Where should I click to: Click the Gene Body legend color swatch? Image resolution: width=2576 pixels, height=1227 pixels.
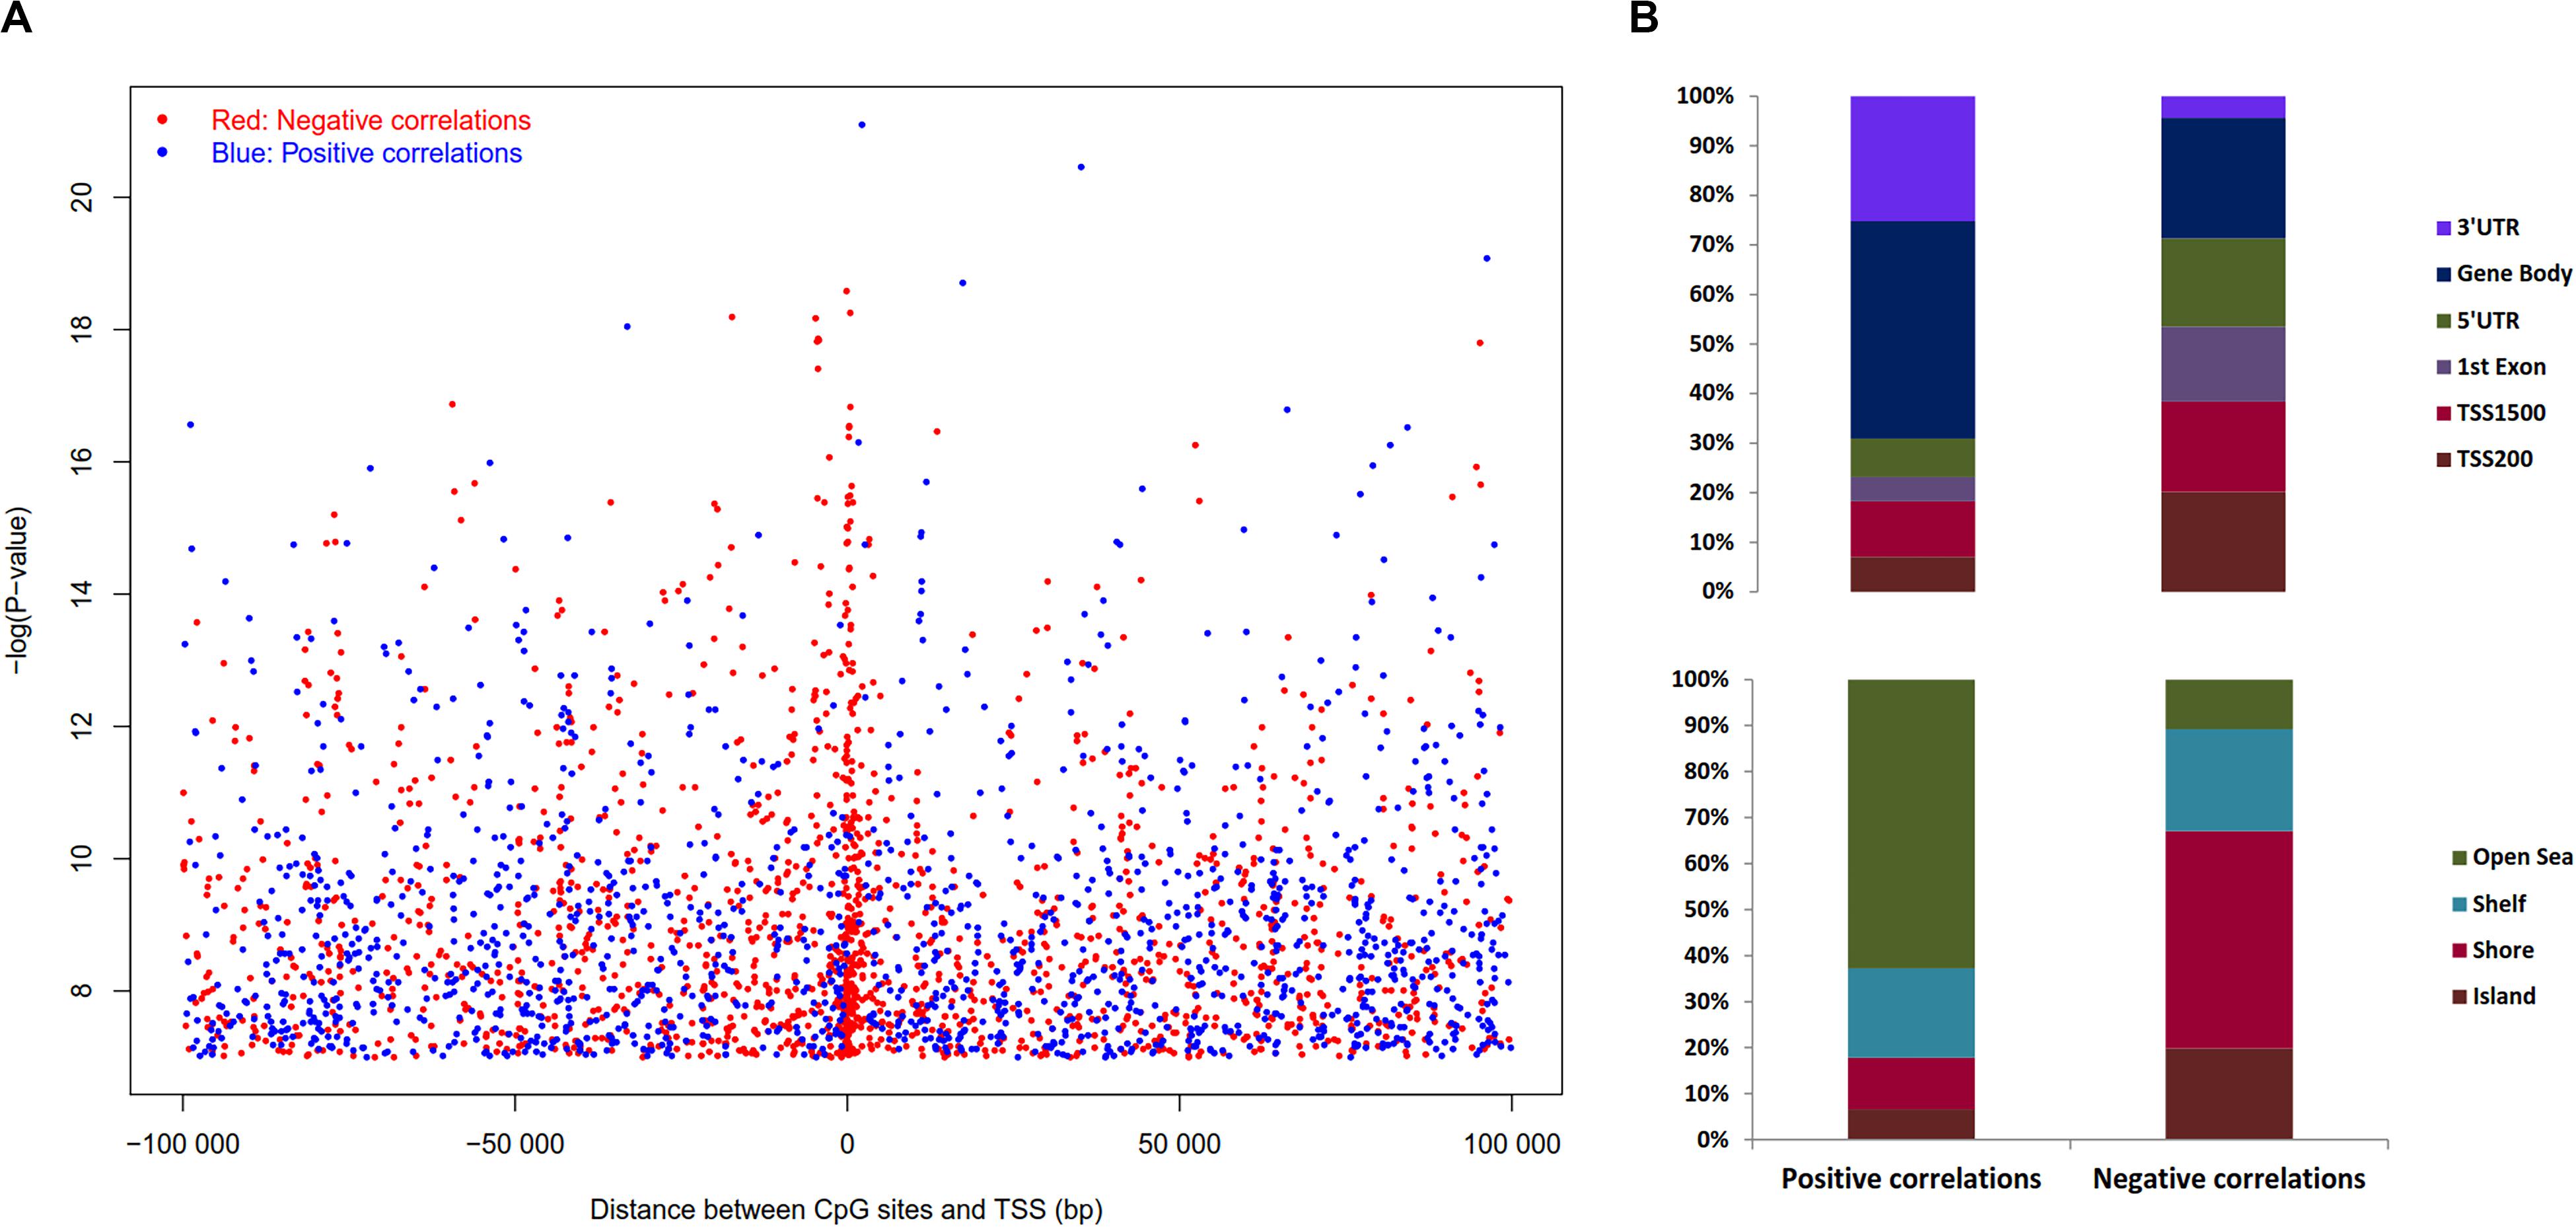pyautogui.click(x=2443, y=275)
